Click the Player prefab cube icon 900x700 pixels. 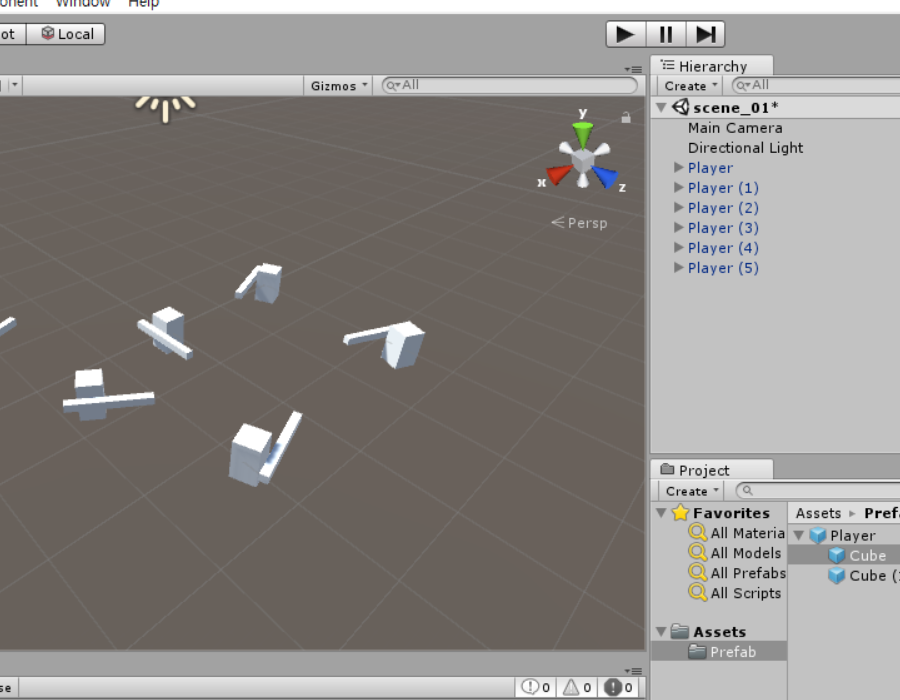pos(817,535)
